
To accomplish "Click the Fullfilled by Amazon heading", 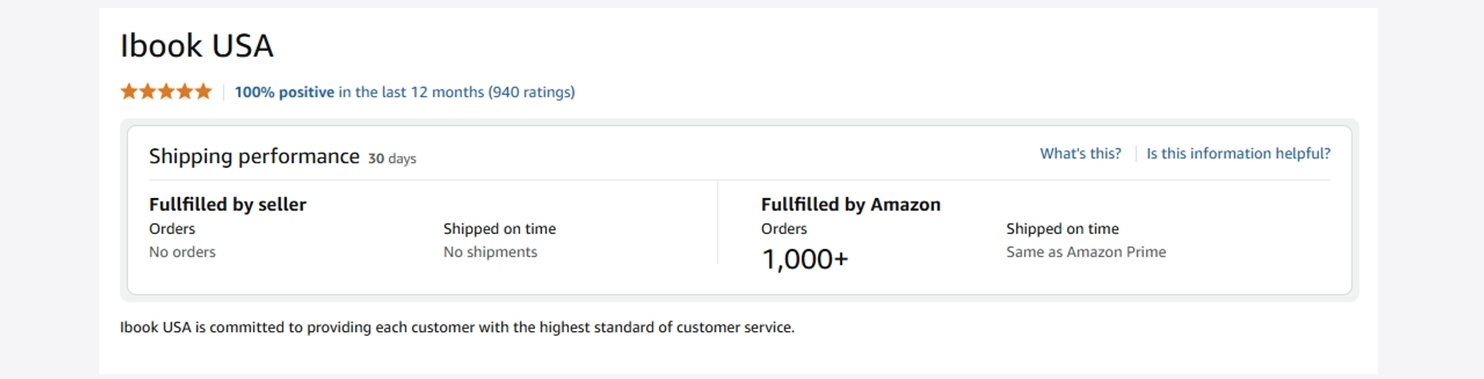I will (851, 204).
